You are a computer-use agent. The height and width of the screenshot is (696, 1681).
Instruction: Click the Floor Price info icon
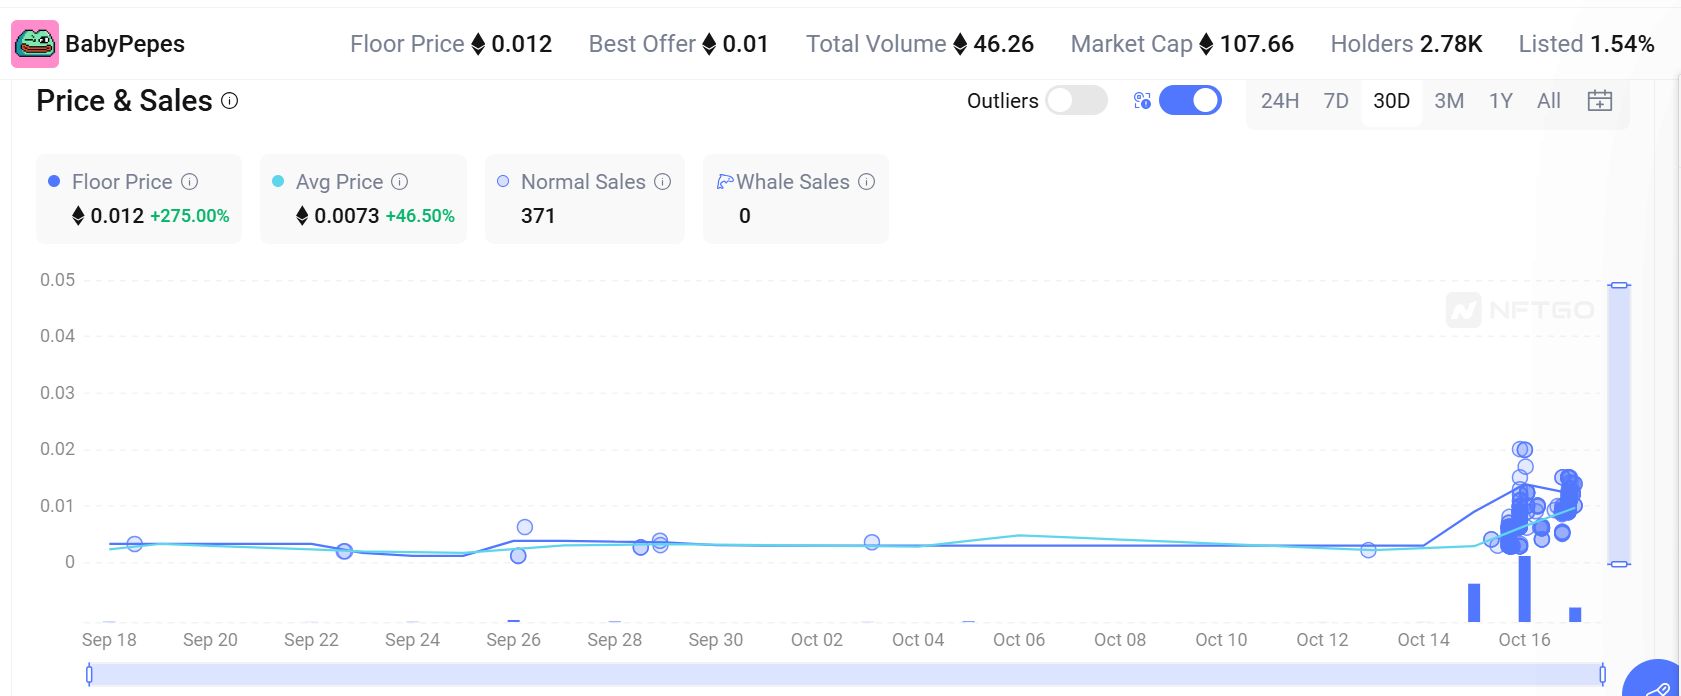pyautogui.click(x=189, y=182)
